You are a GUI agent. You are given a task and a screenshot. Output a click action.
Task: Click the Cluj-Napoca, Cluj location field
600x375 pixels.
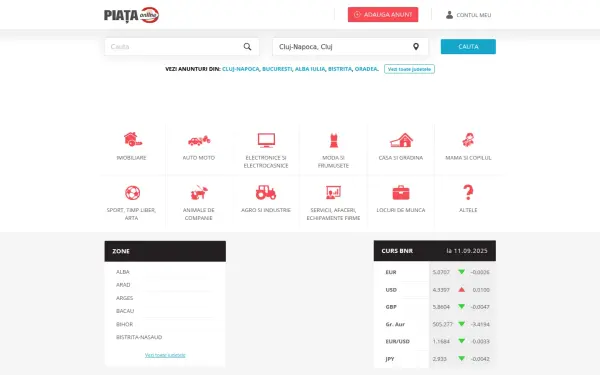pyautogui.click(x=350, y=47)
